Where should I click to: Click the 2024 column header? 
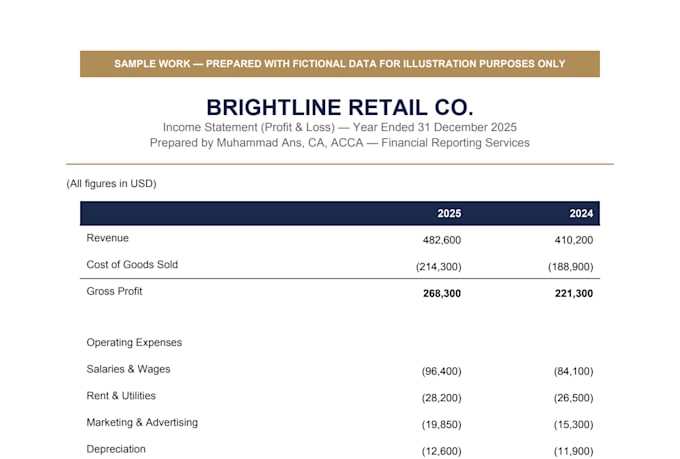(x=581, y=213)
